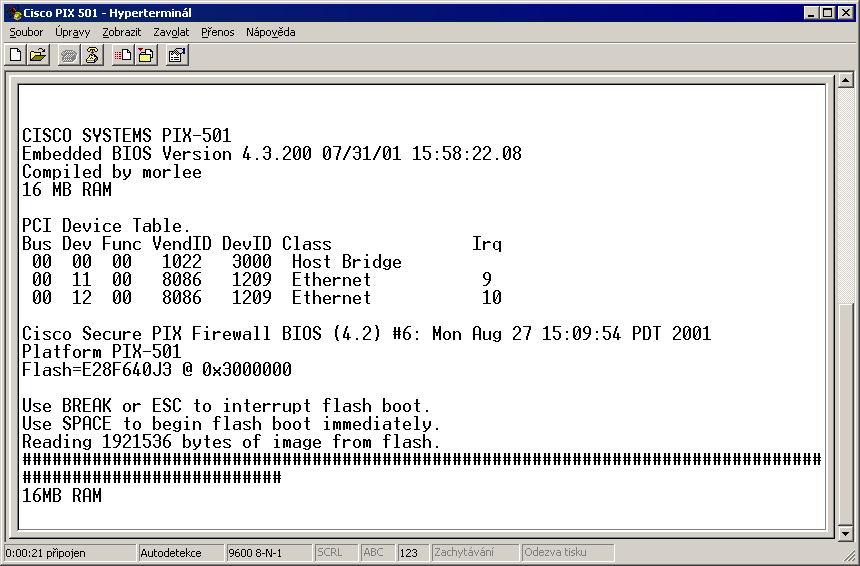
Task: Click the 'Autodetekce' status bar field
Action: click(180, 553)
